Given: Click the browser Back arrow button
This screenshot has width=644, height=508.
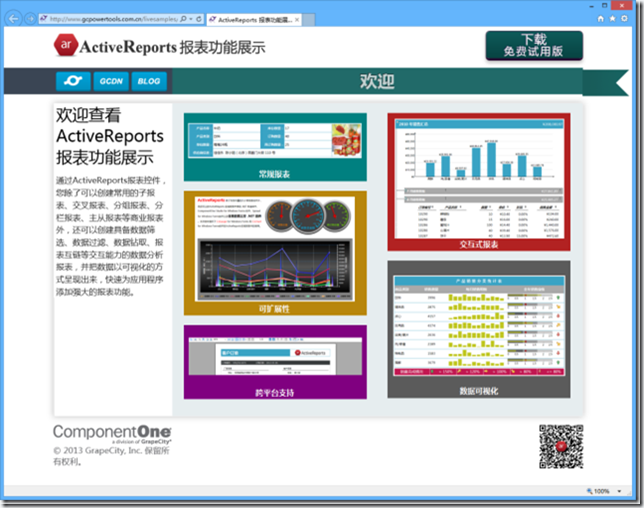Looking at the screenshot, I should [x=13, y=19].
